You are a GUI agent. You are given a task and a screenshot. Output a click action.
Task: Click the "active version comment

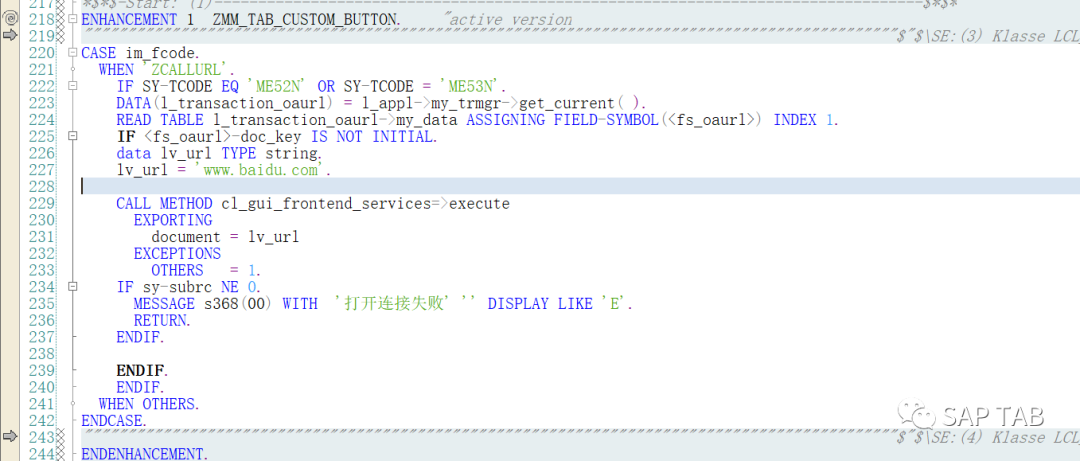coord(510,19)
